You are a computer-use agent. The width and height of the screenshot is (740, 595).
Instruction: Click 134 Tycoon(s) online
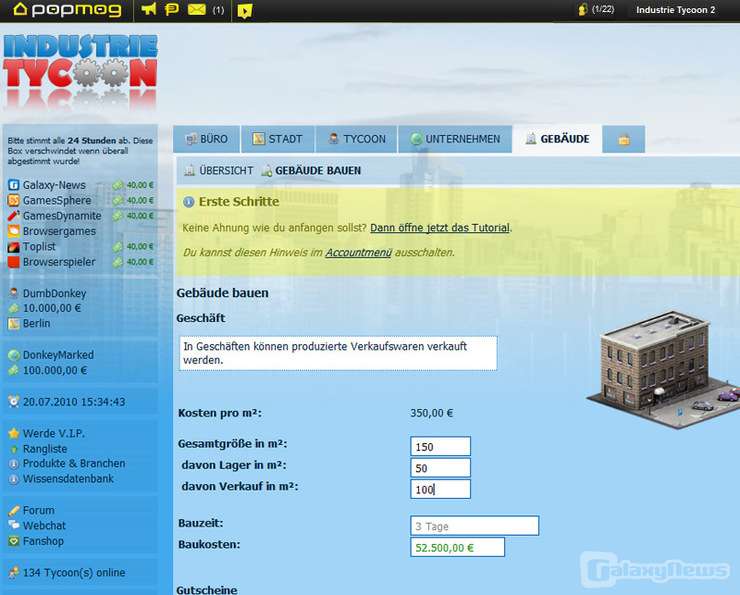(x=74, y=573)
